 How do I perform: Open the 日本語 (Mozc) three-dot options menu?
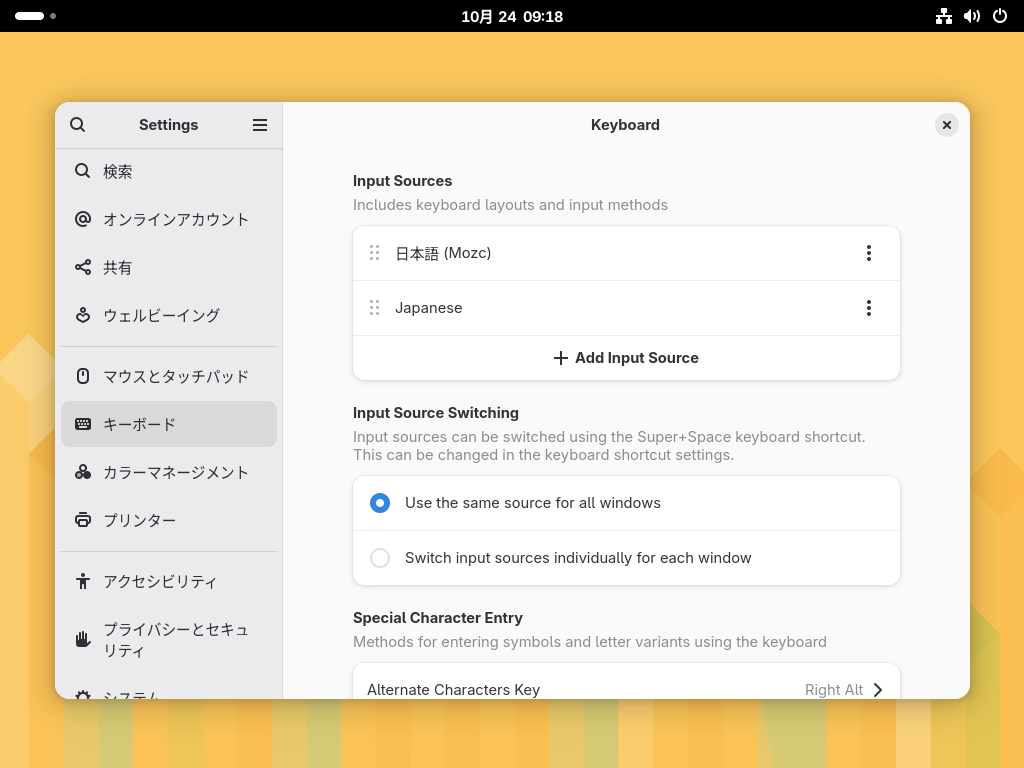pyautogui.click(x=868, y=253)
